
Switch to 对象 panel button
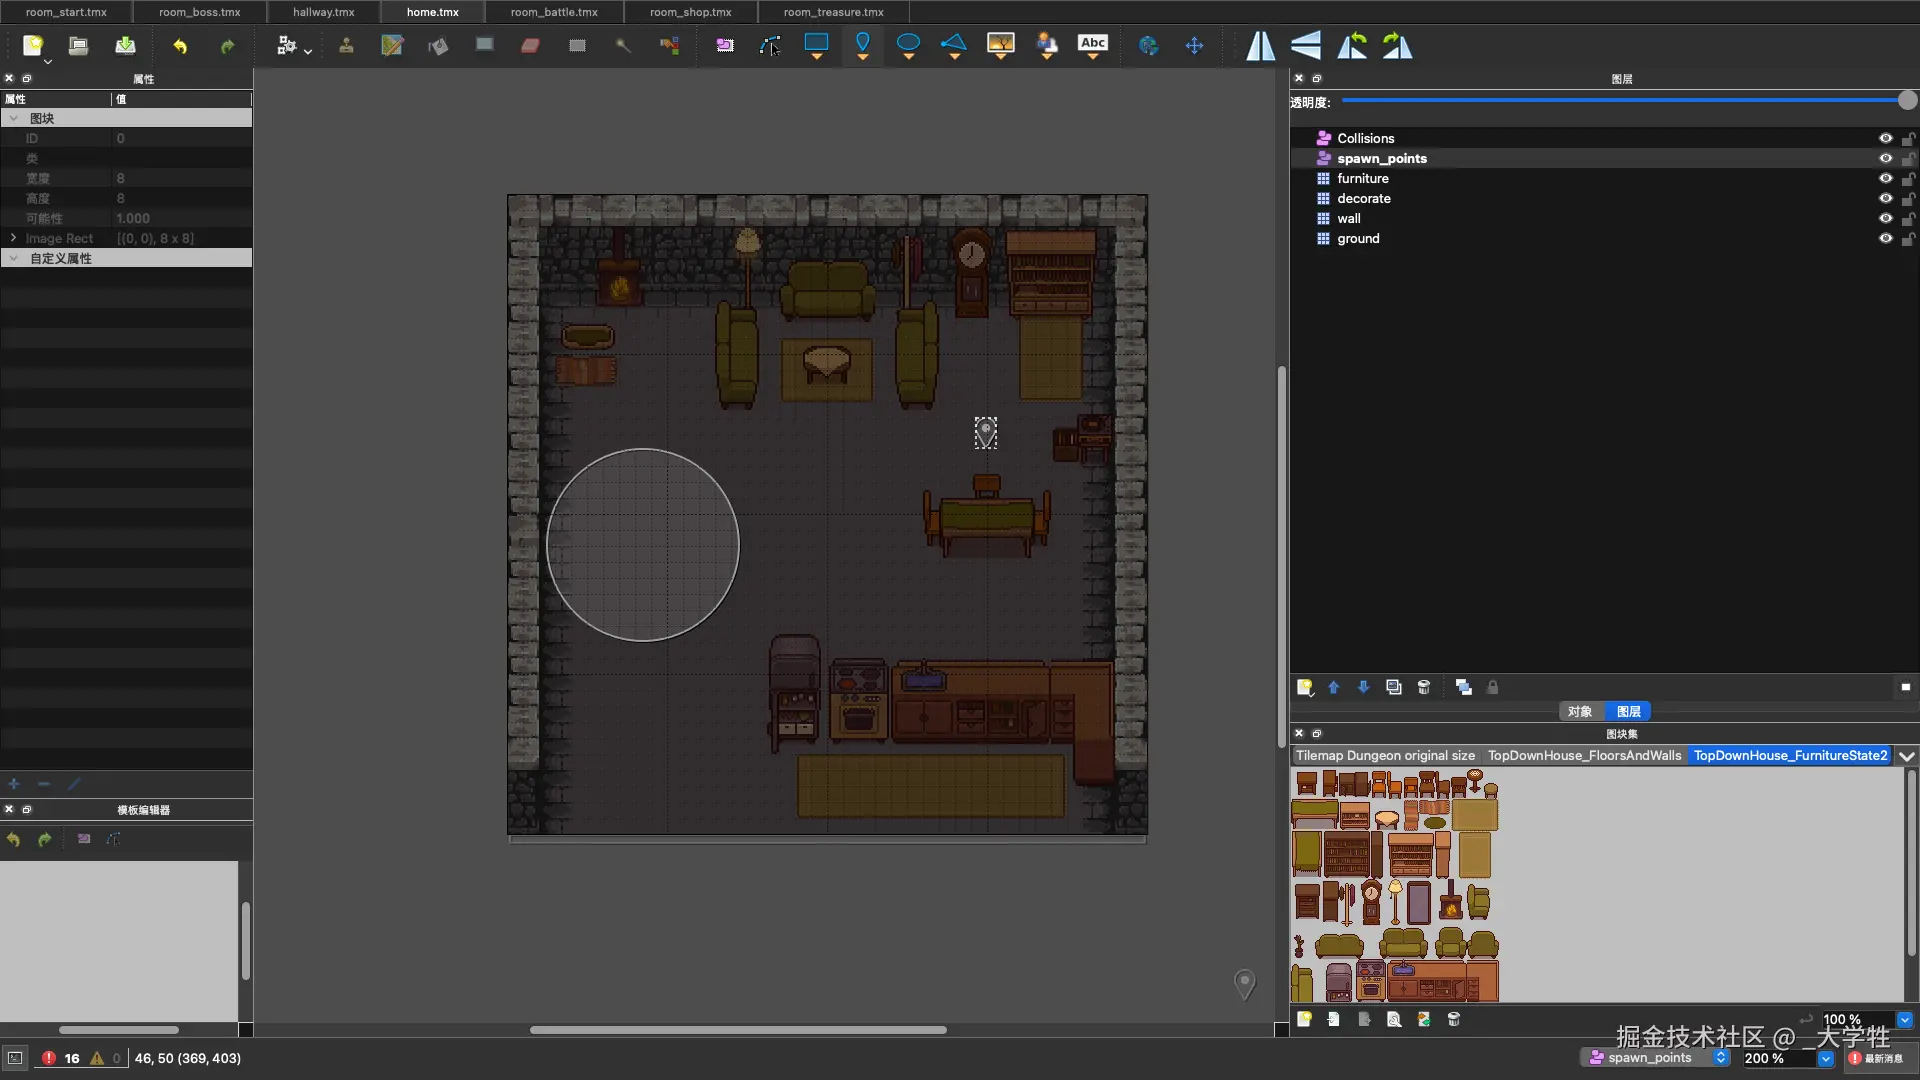click(x=1580, y=711)
